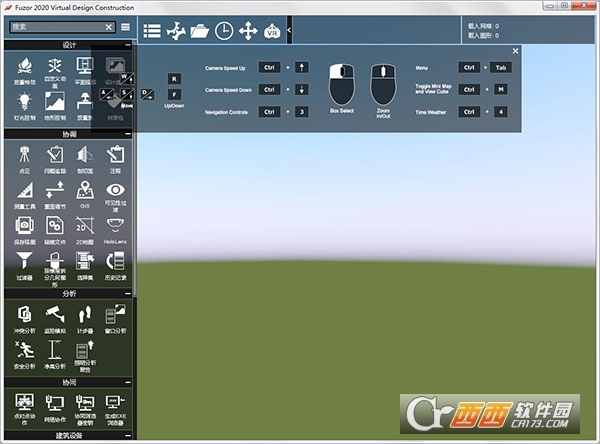
Task: Collapse the 协同 section with minus button
Action: 128,382
